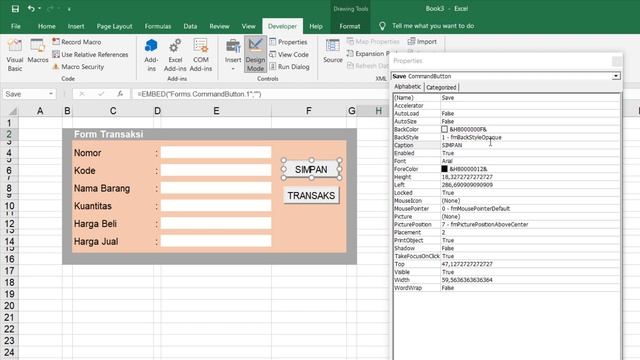Click the TRANSAKS command button
640x360 pixels.
pyautogui.click(x=311, y=196)
